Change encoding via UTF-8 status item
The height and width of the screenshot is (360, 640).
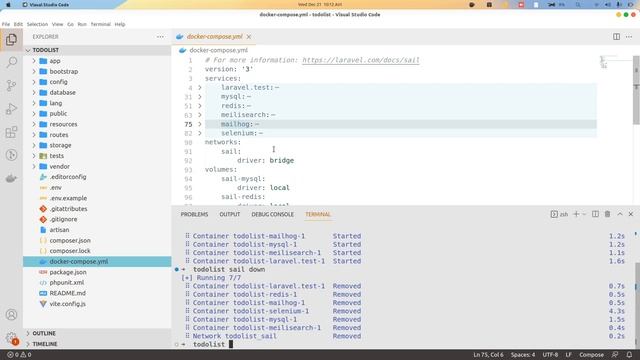(550, 355)
